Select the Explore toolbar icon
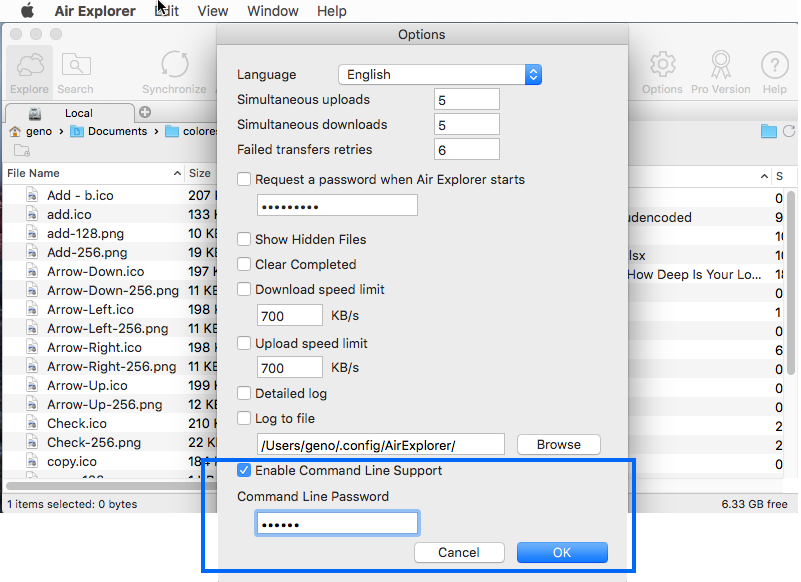Viewport: 801px width, 582px height. click(x=30, y=73)
